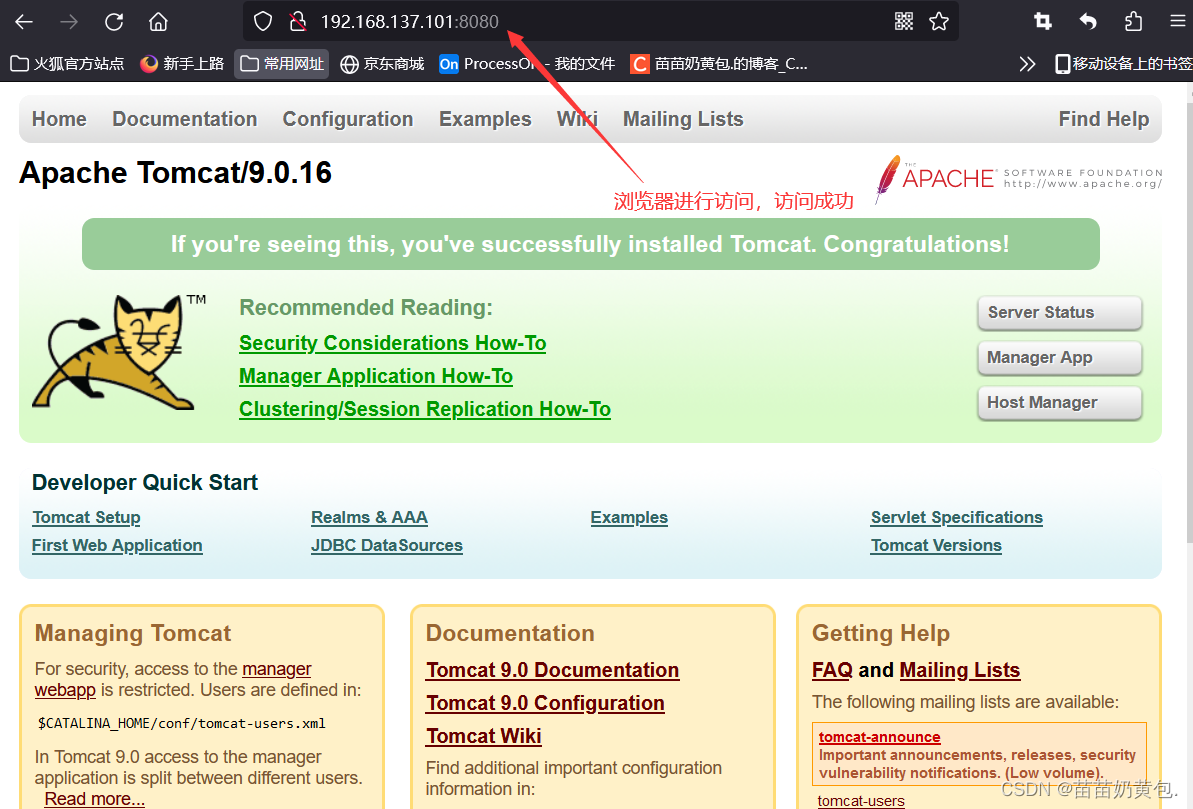Bookmark this page with the star icon

(939, 21)
